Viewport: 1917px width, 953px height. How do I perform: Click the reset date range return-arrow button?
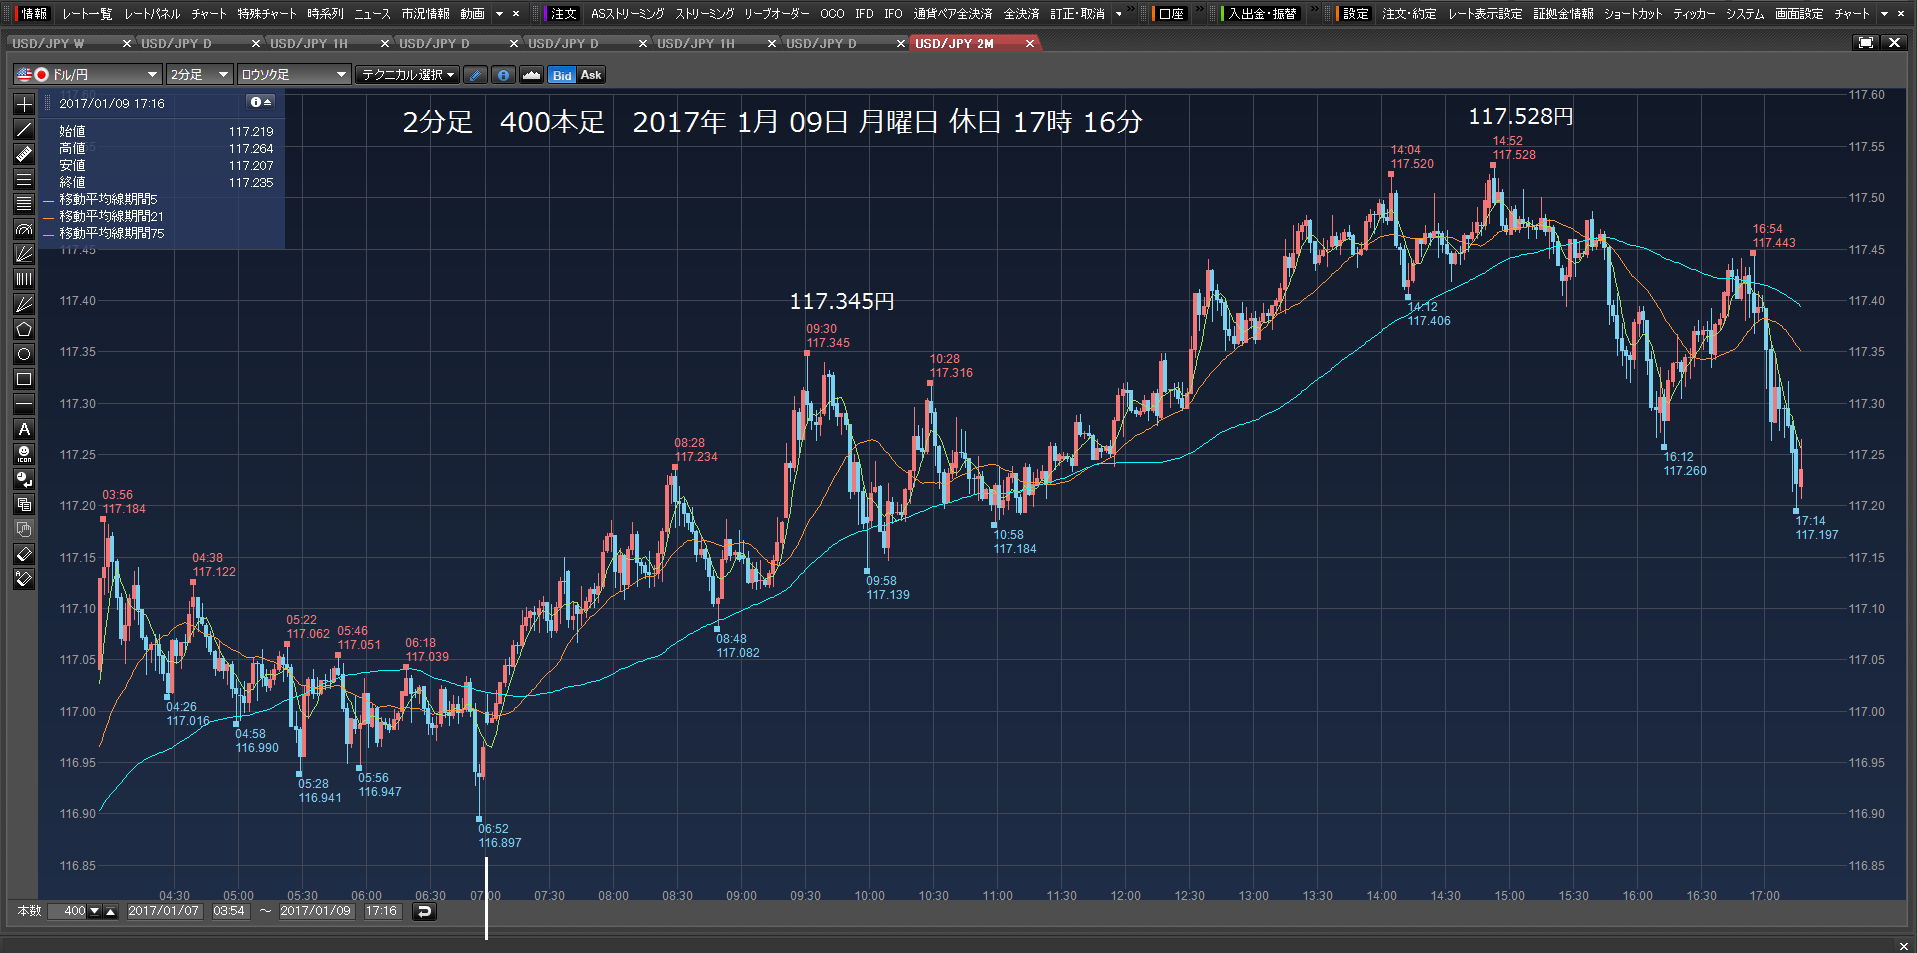[x=424, y=911]
